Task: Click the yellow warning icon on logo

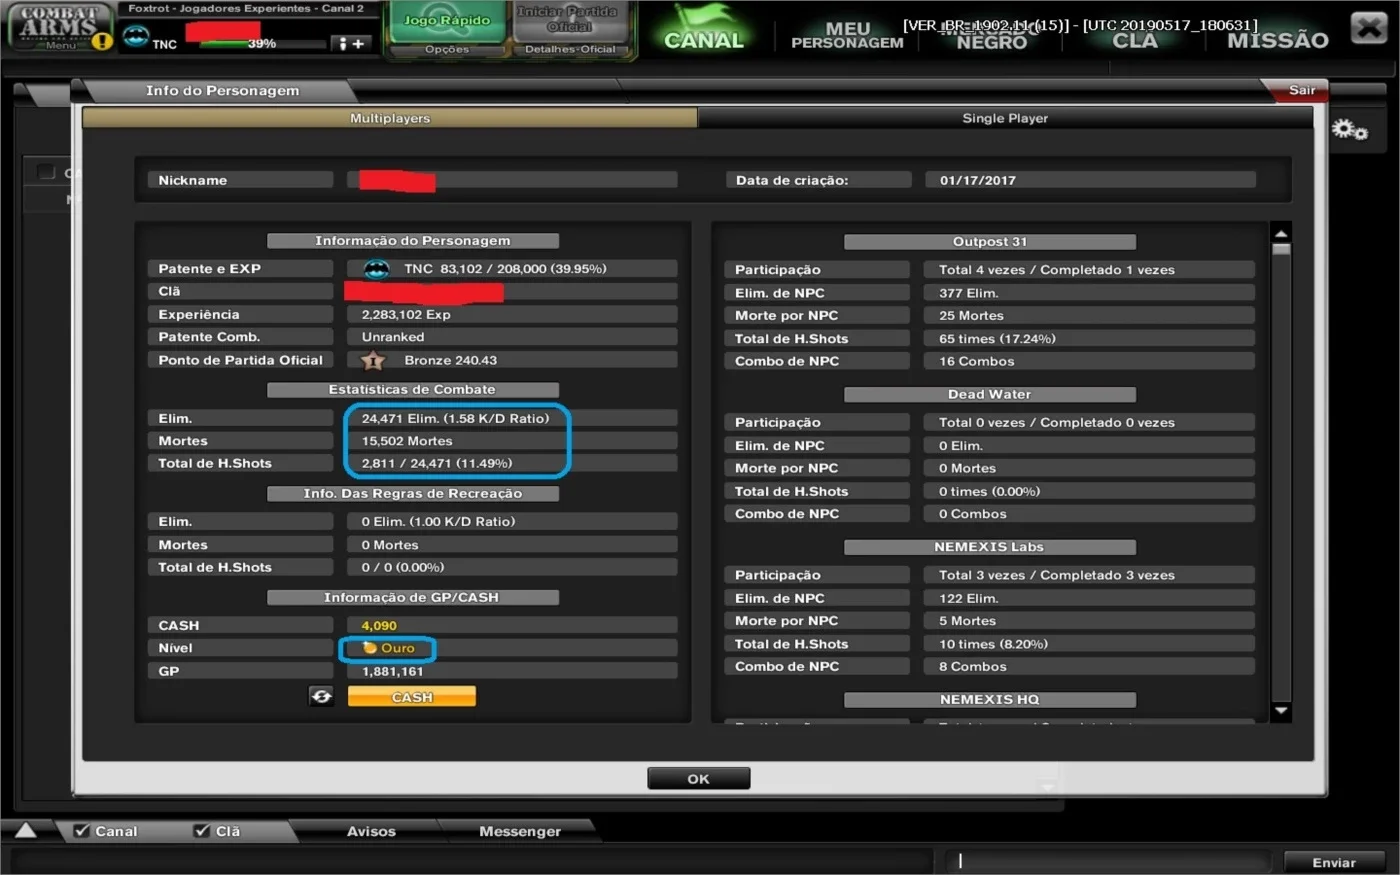Action: tap(102, 41)
